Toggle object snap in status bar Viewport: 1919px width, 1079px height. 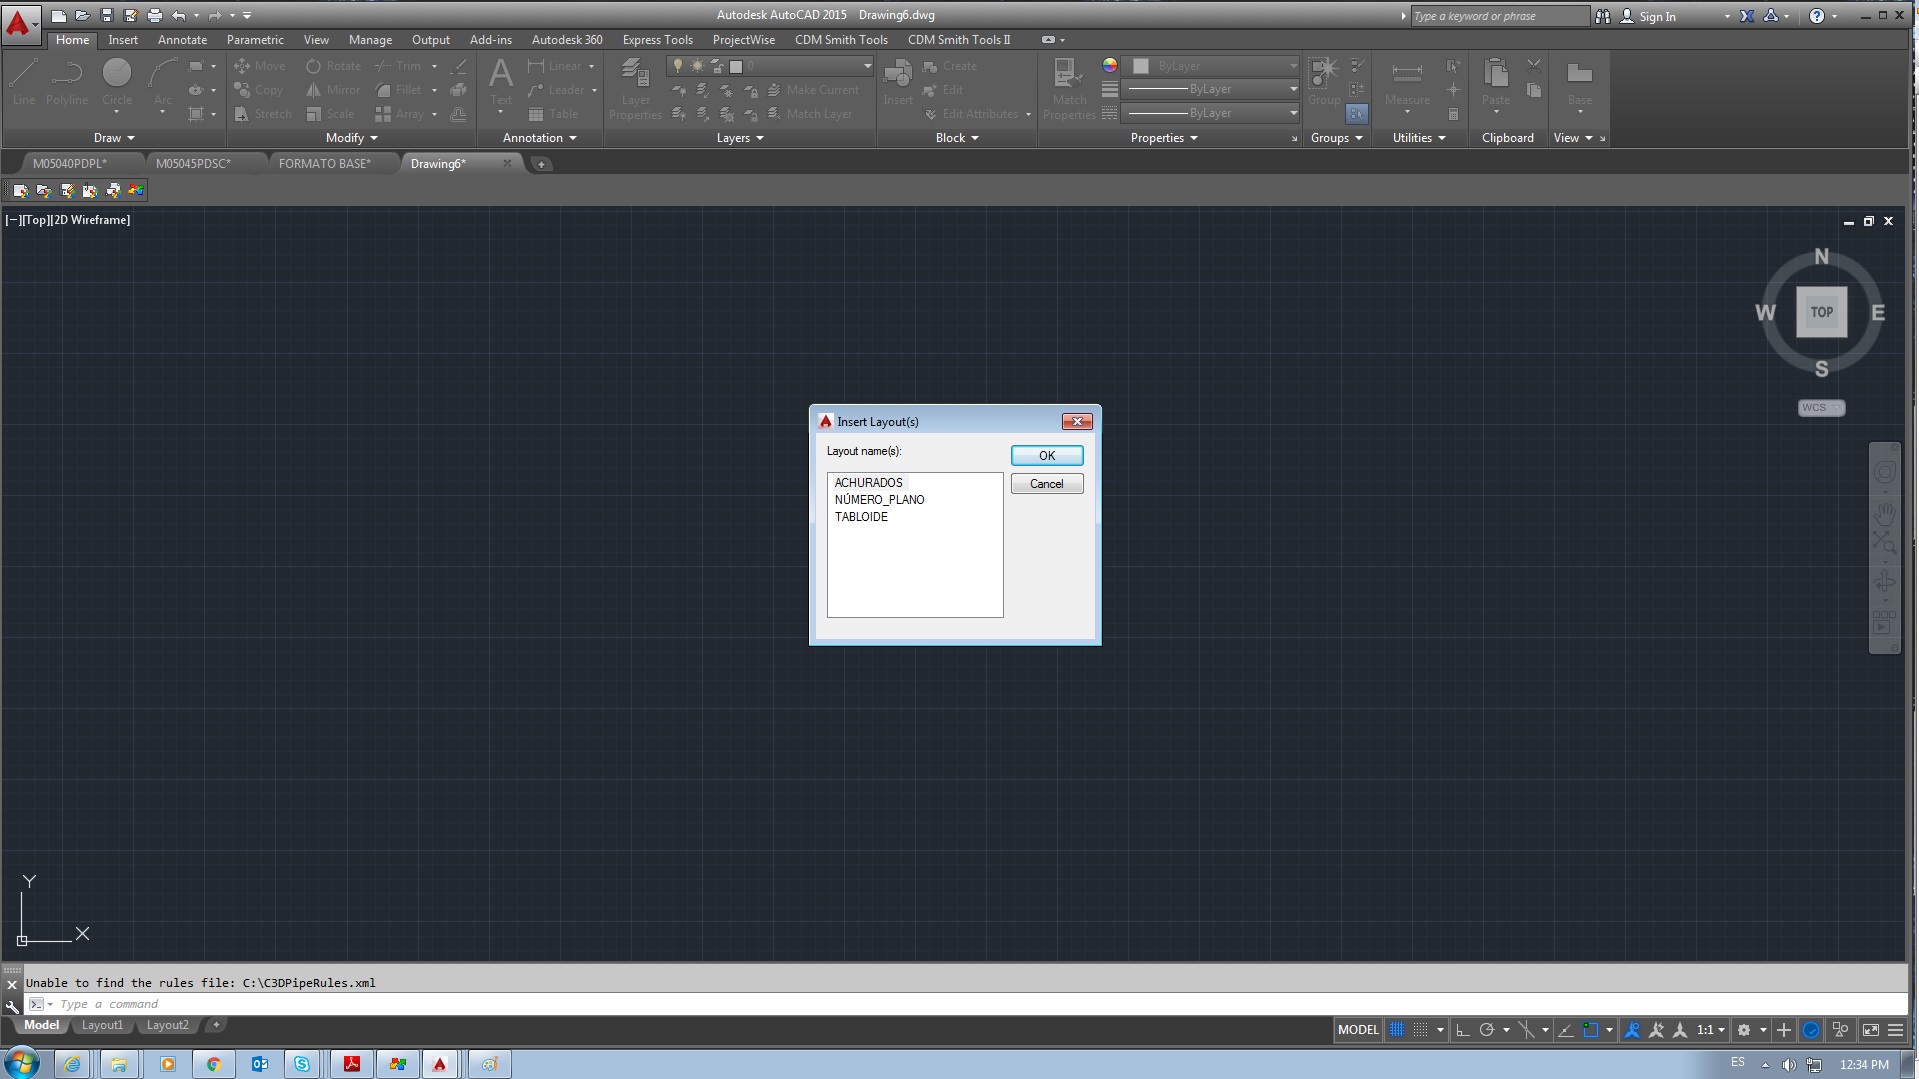(x=1590, y=1030)
